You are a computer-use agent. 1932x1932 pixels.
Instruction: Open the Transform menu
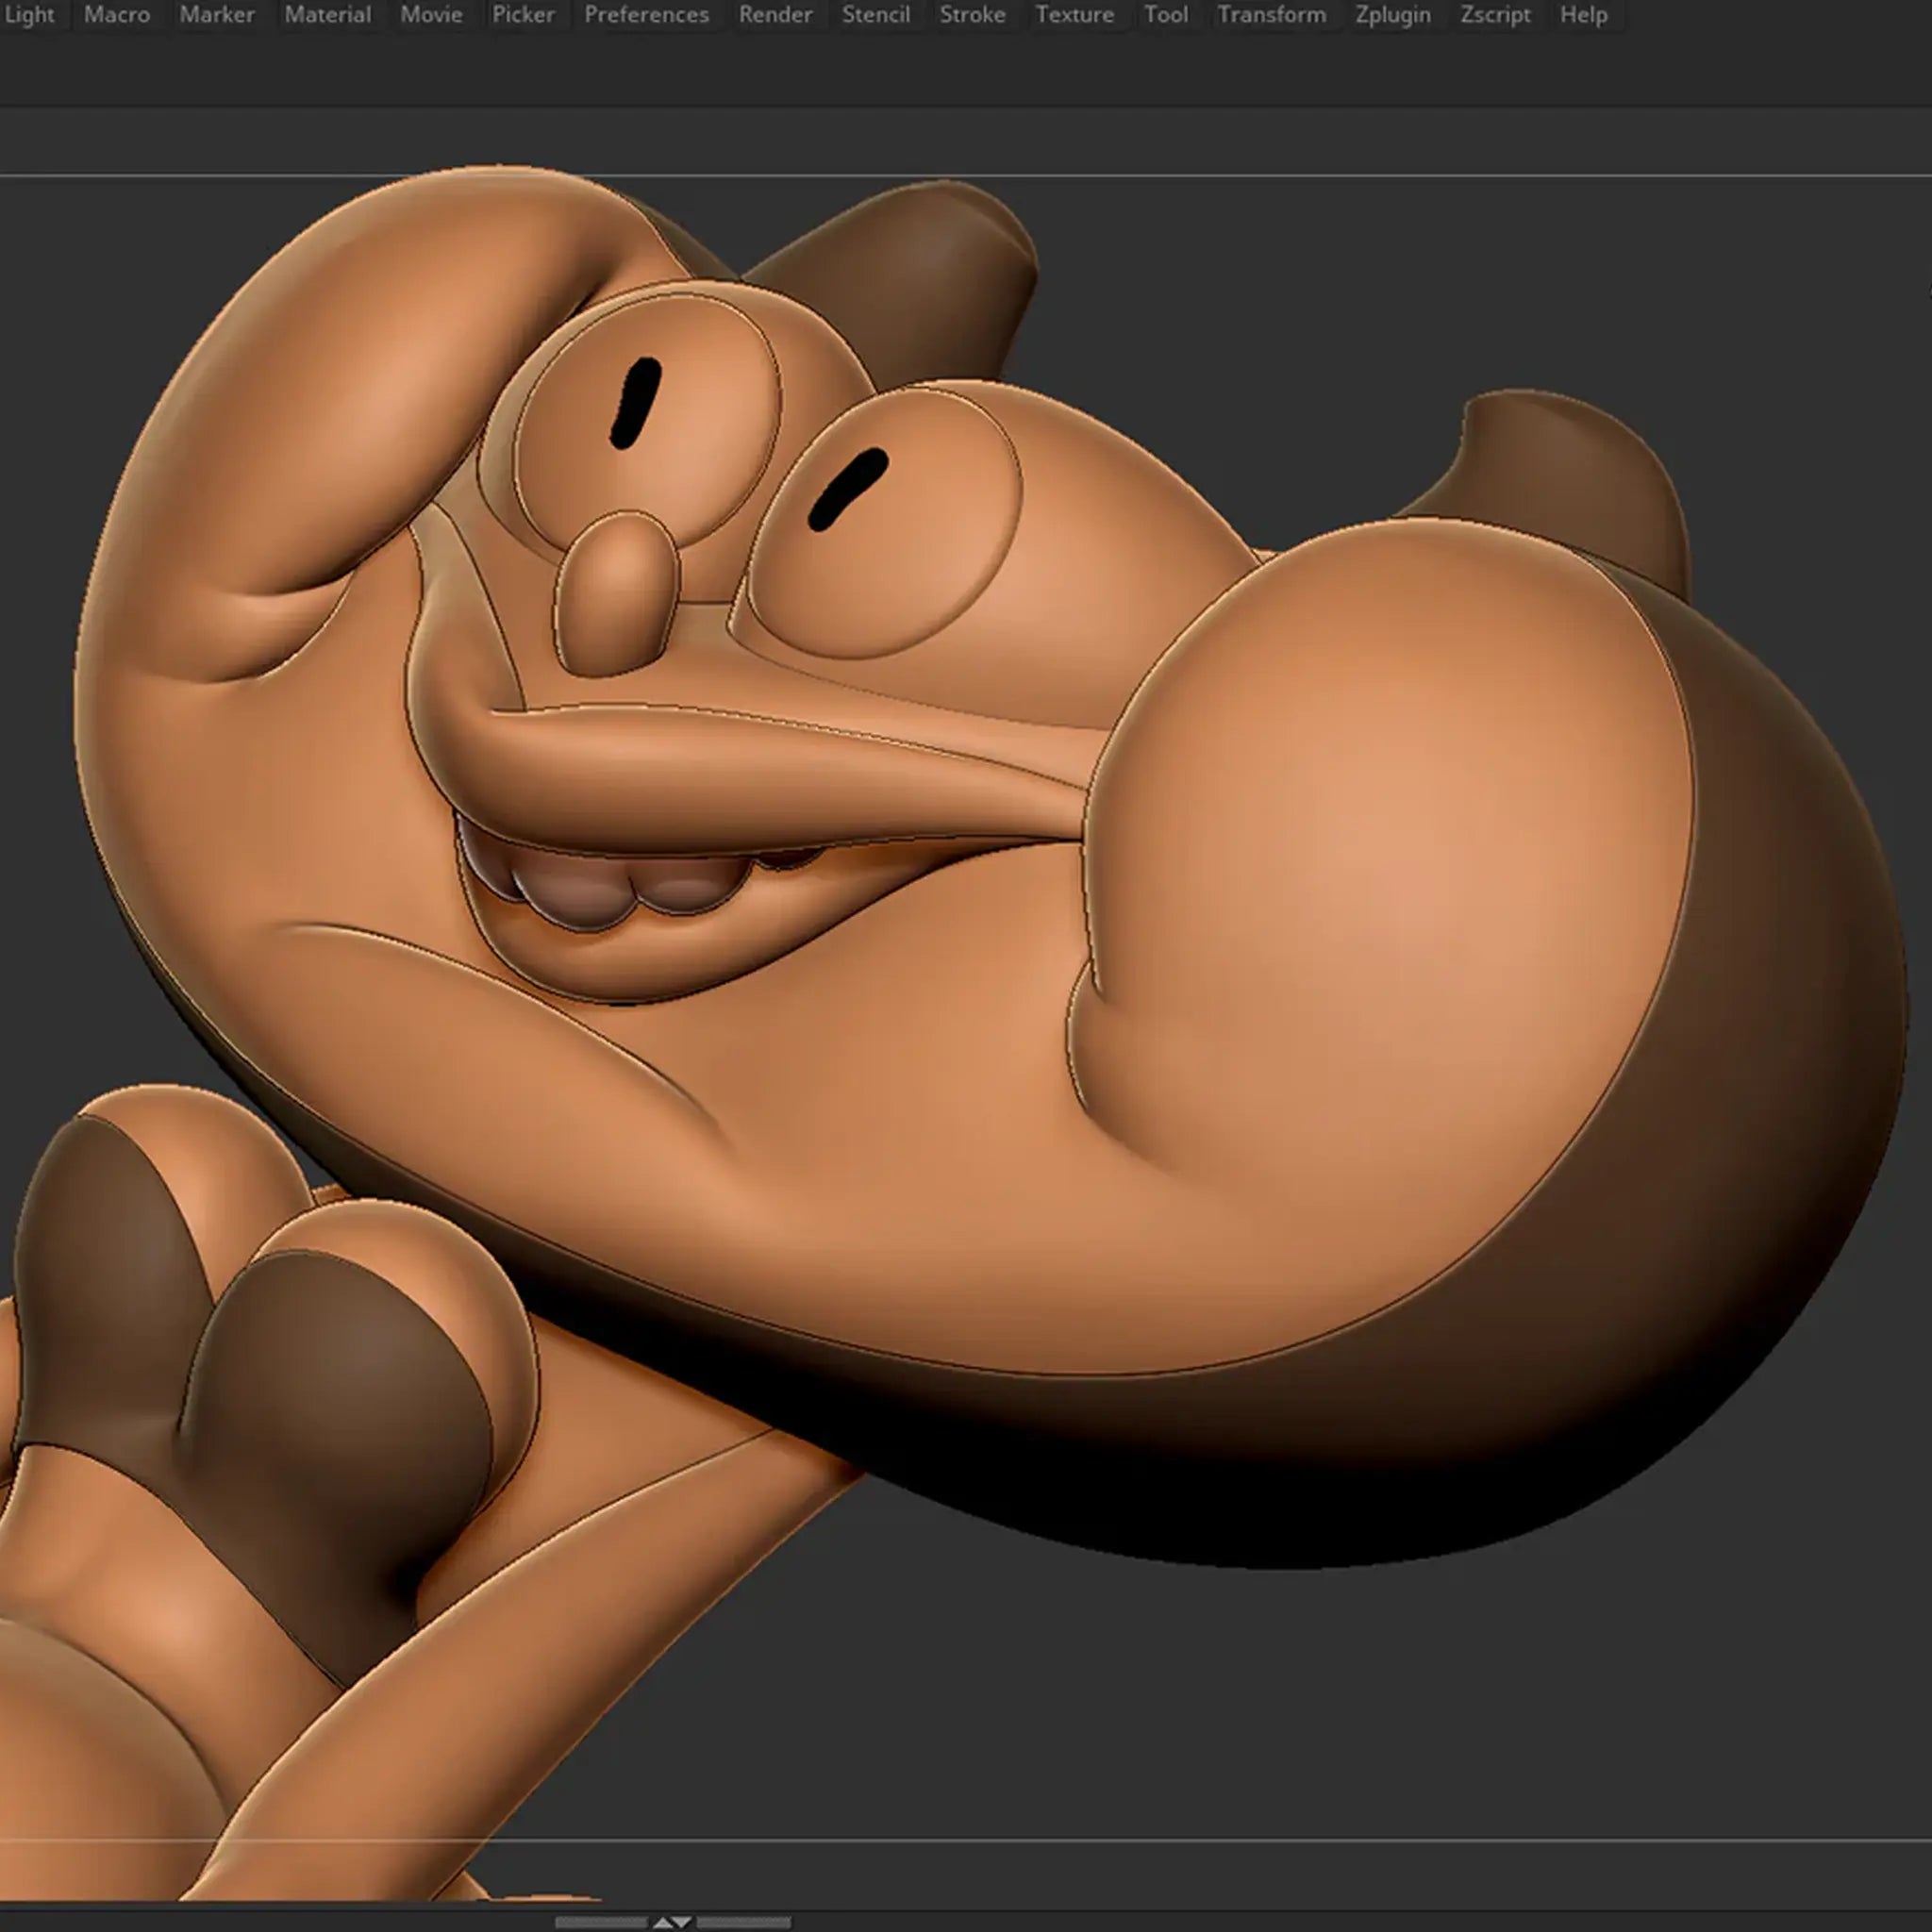point(1271,15)
